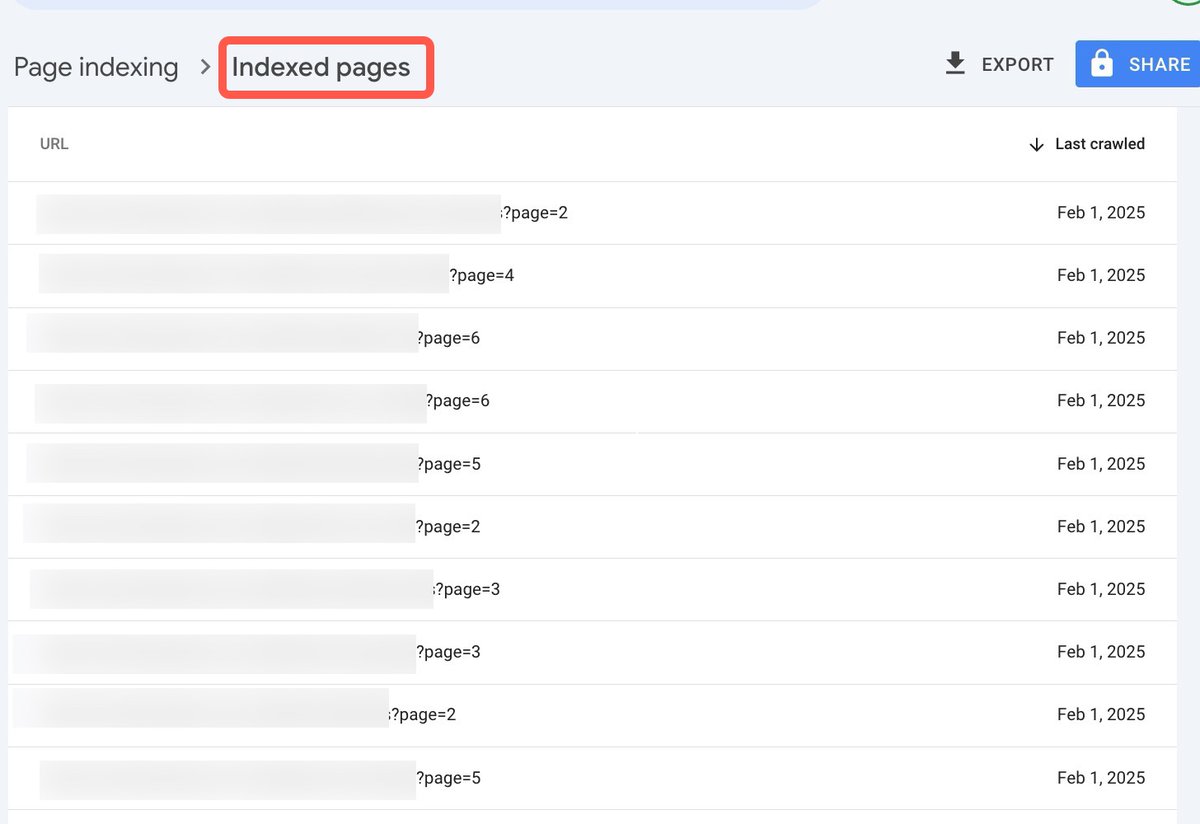This screenshot has width=1200, height=824.
Task: Sort table by Last crawled header
Action: [x=1087, y=144]
